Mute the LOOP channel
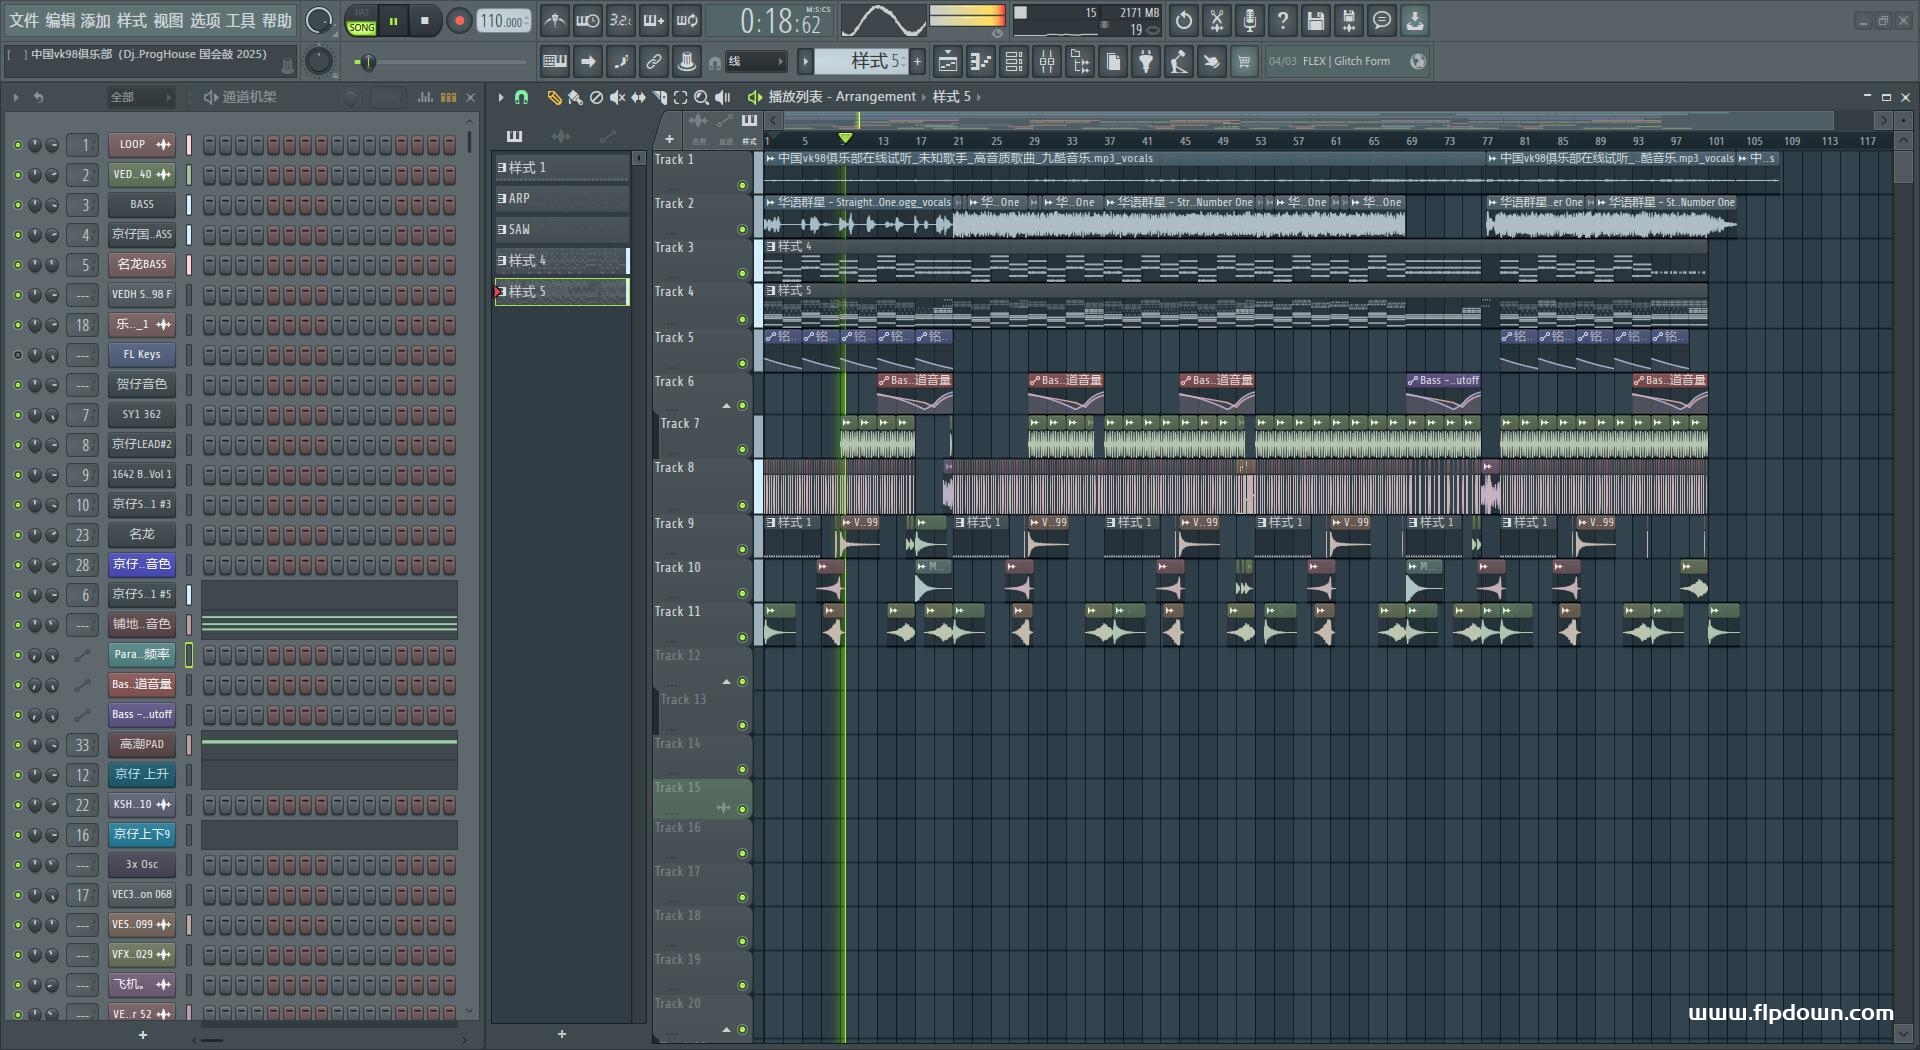Screen dimensions: 1920x1050 pos(17,145)
